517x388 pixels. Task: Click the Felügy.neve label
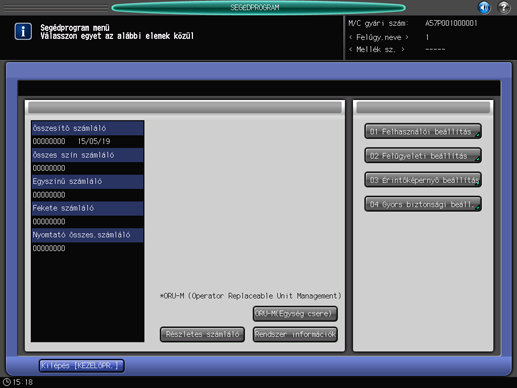coord(379,37)
